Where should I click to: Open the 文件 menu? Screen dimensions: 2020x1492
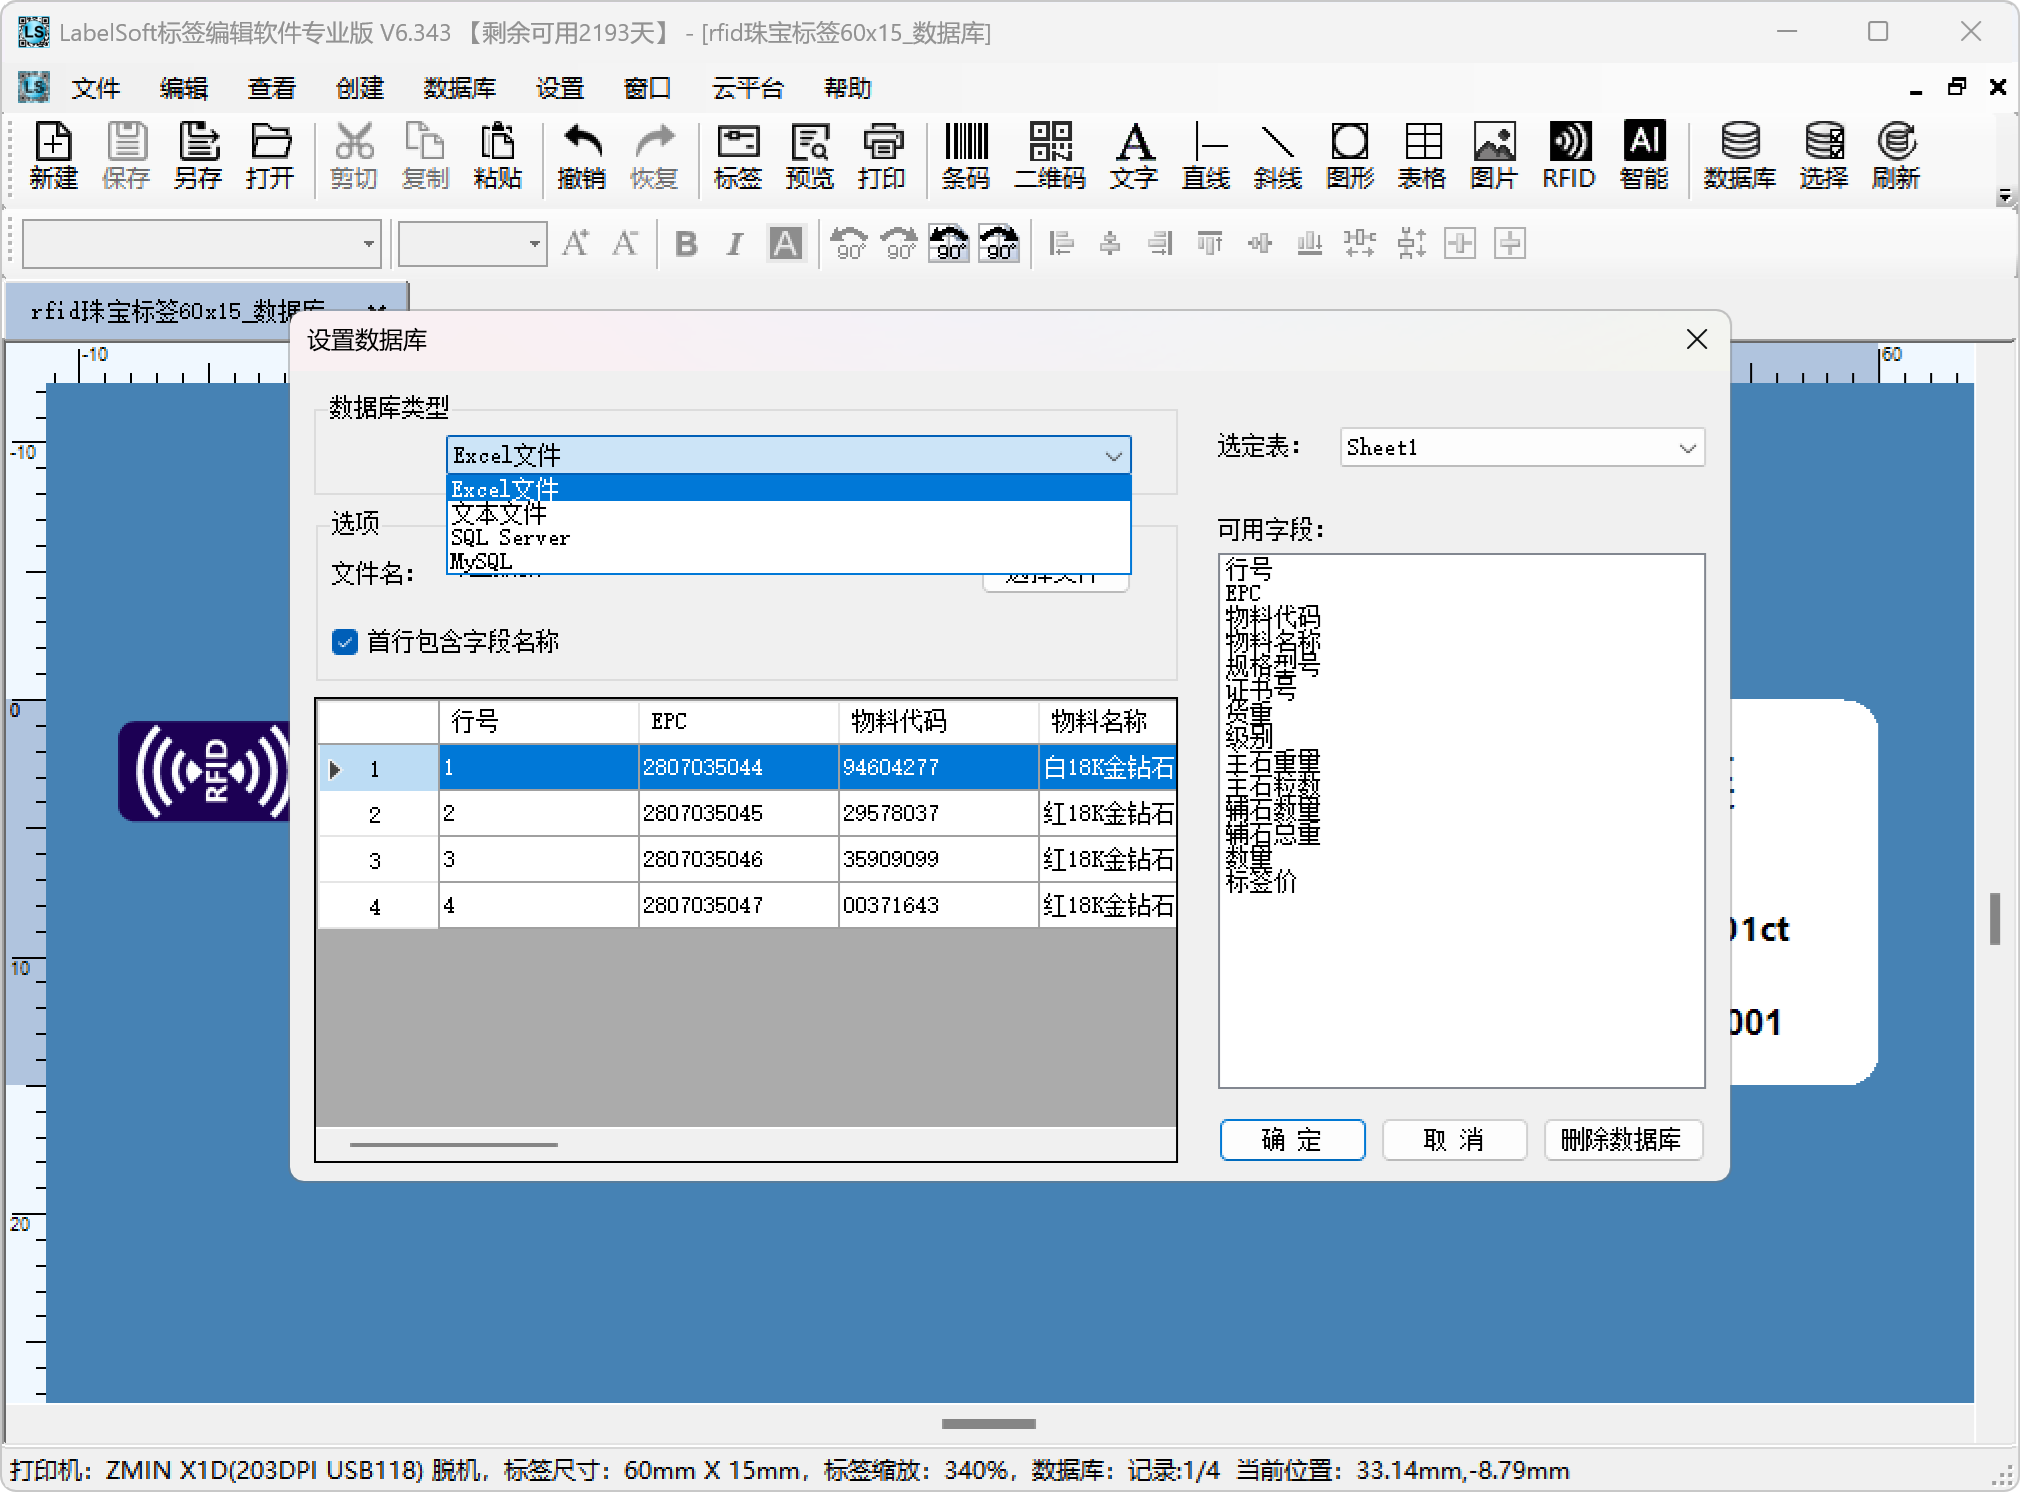click(x=96, y=88)
